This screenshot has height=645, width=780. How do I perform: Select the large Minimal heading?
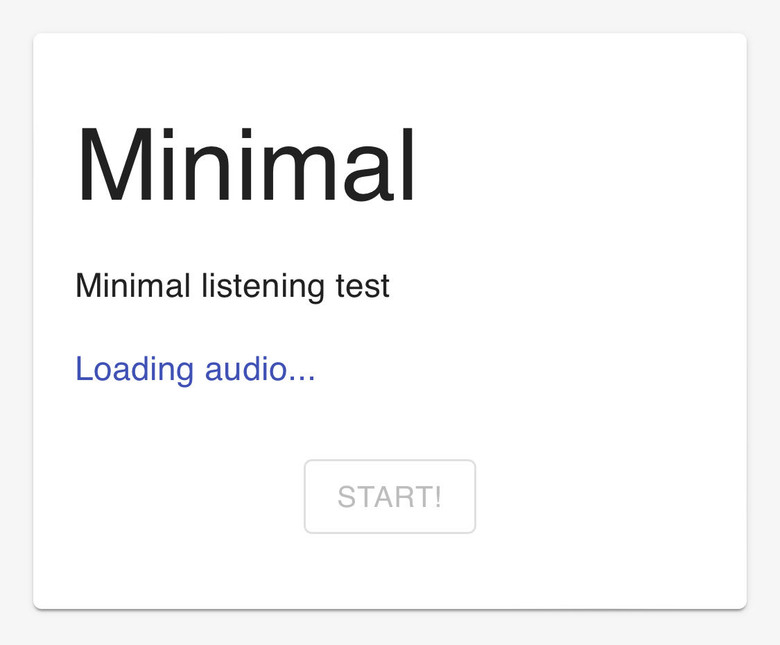(245, 165)
